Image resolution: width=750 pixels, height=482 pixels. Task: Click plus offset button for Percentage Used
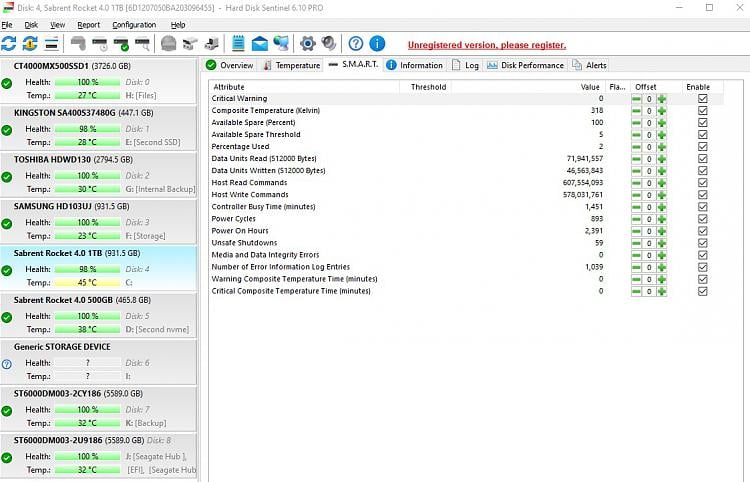pos(661,147)
